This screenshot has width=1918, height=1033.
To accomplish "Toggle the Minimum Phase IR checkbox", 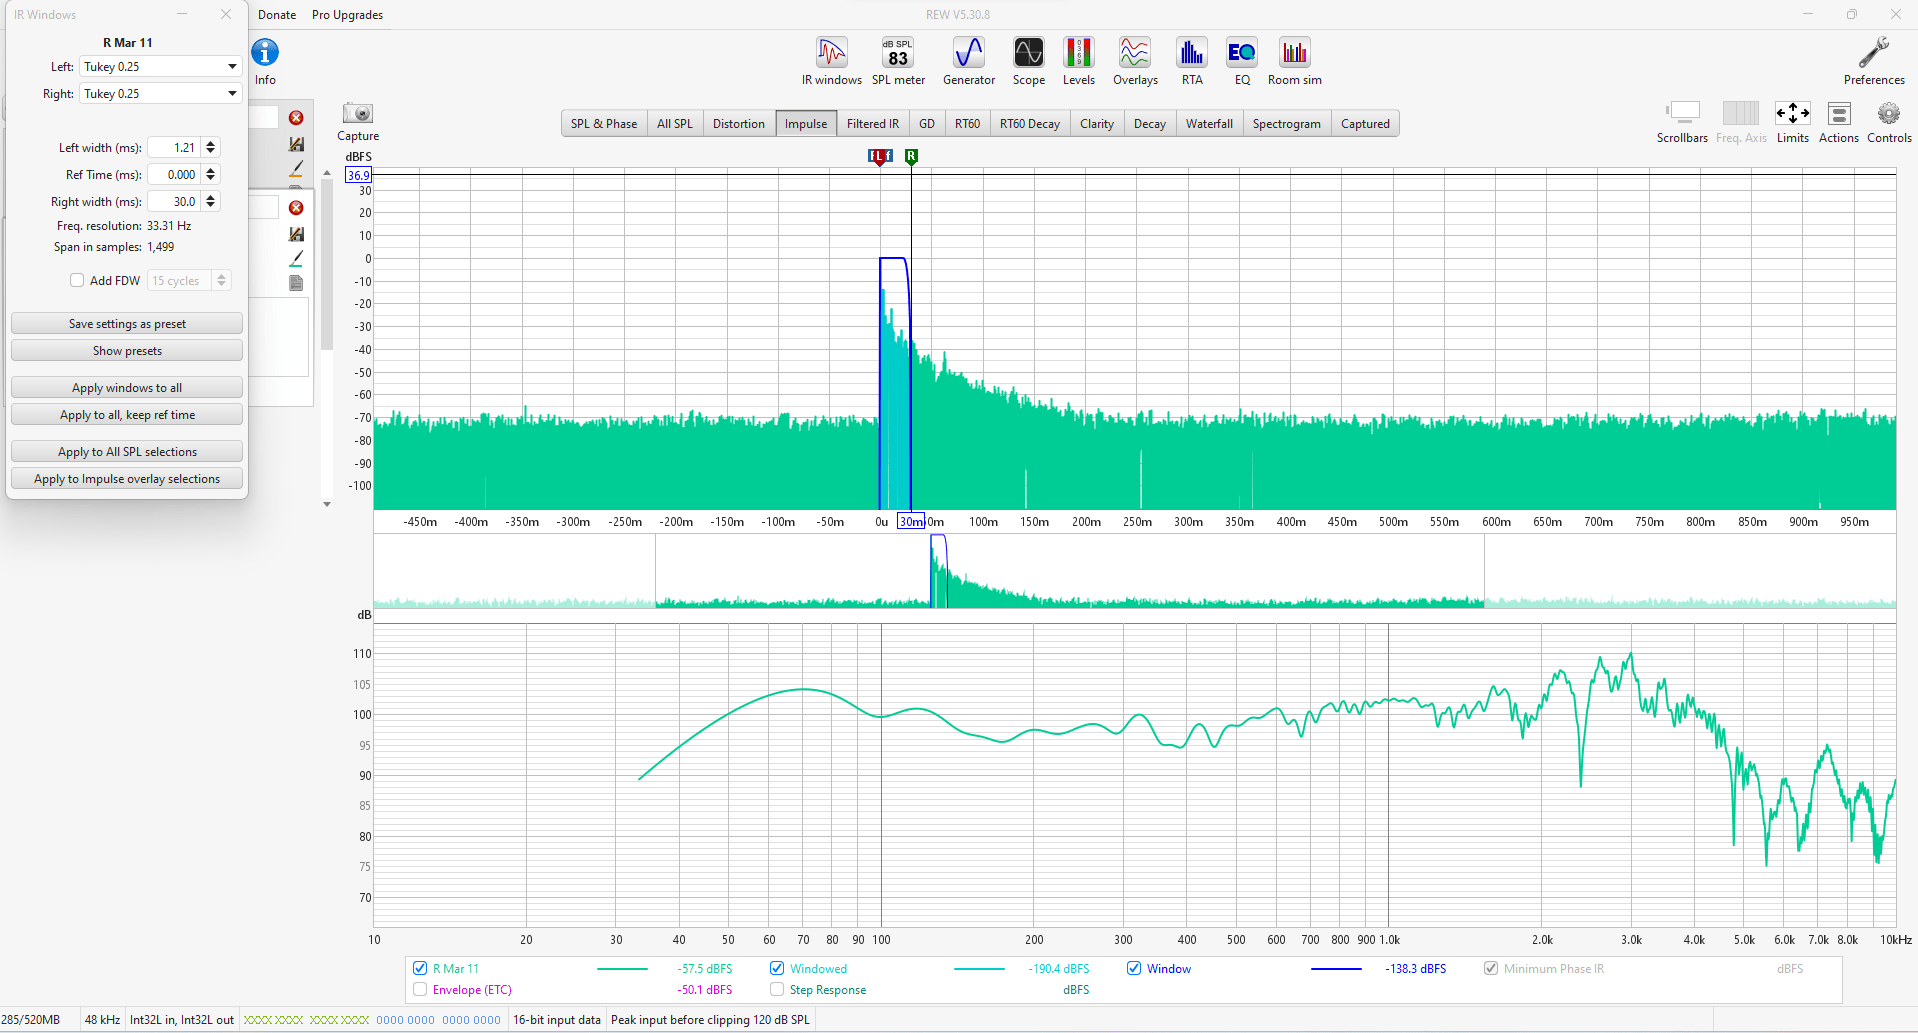I will tap(1491, 968).
